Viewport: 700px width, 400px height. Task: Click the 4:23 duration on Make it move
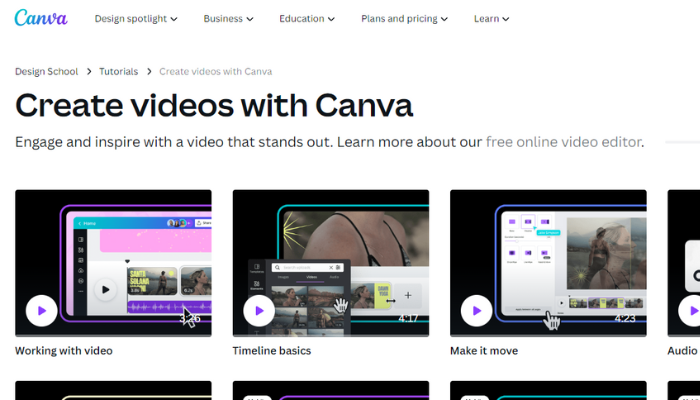coord(625,318)
